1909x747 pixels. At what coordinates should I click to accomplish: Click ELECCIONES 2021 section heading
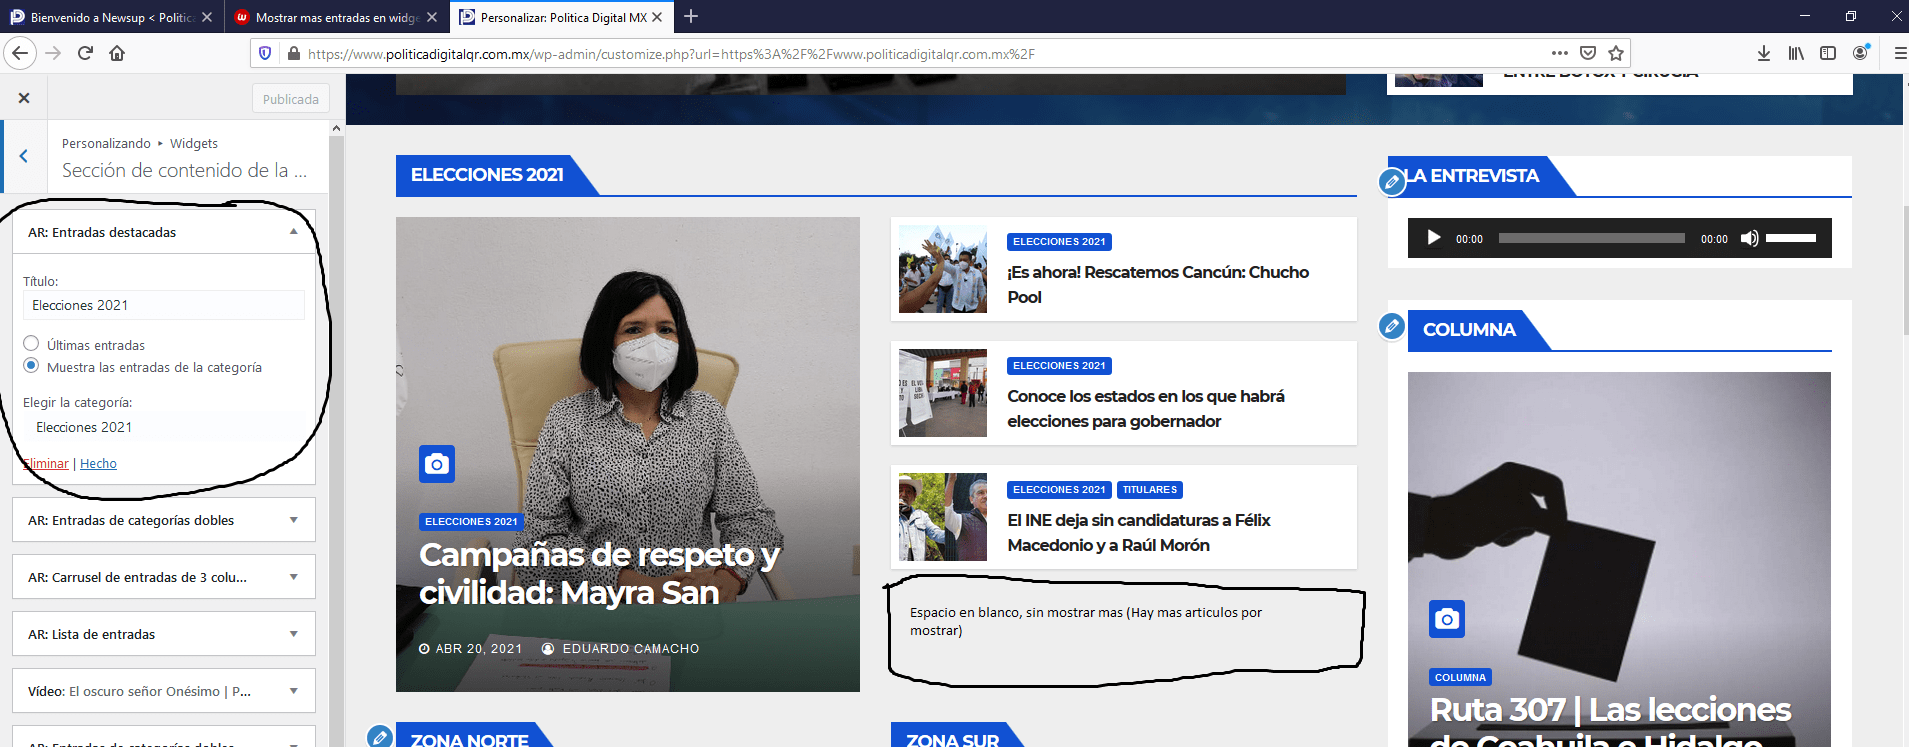[x=487, y=175]
